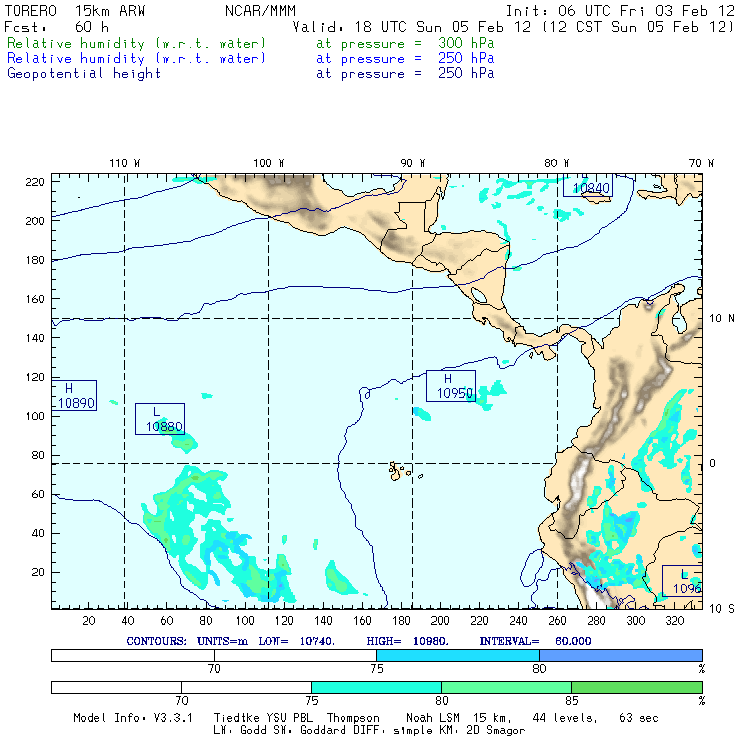The image size is (740, 740).
Task: Click "220" on the left vertical axis
Action: (34, 182)
